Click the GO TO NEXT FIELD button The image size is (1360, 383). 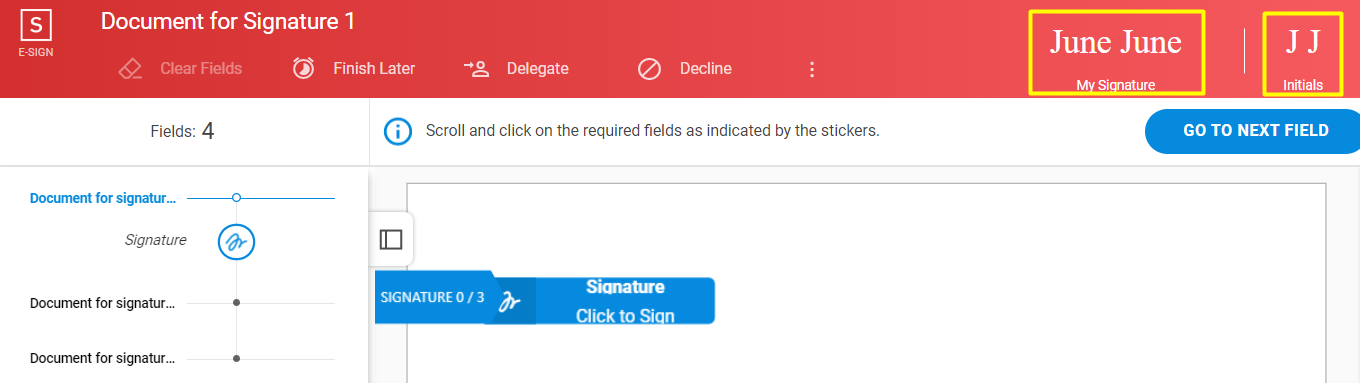[1255, 131]
